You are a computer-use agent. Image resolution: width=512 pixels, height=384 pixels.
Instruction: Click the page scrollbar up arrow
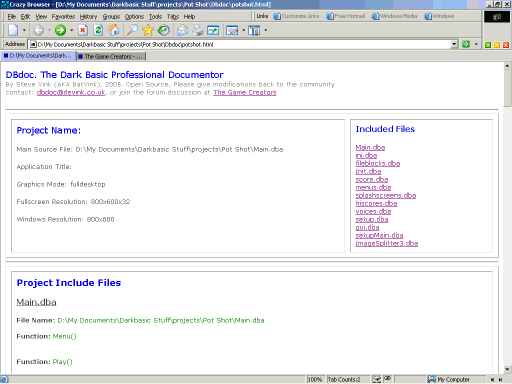pos(507,66)
